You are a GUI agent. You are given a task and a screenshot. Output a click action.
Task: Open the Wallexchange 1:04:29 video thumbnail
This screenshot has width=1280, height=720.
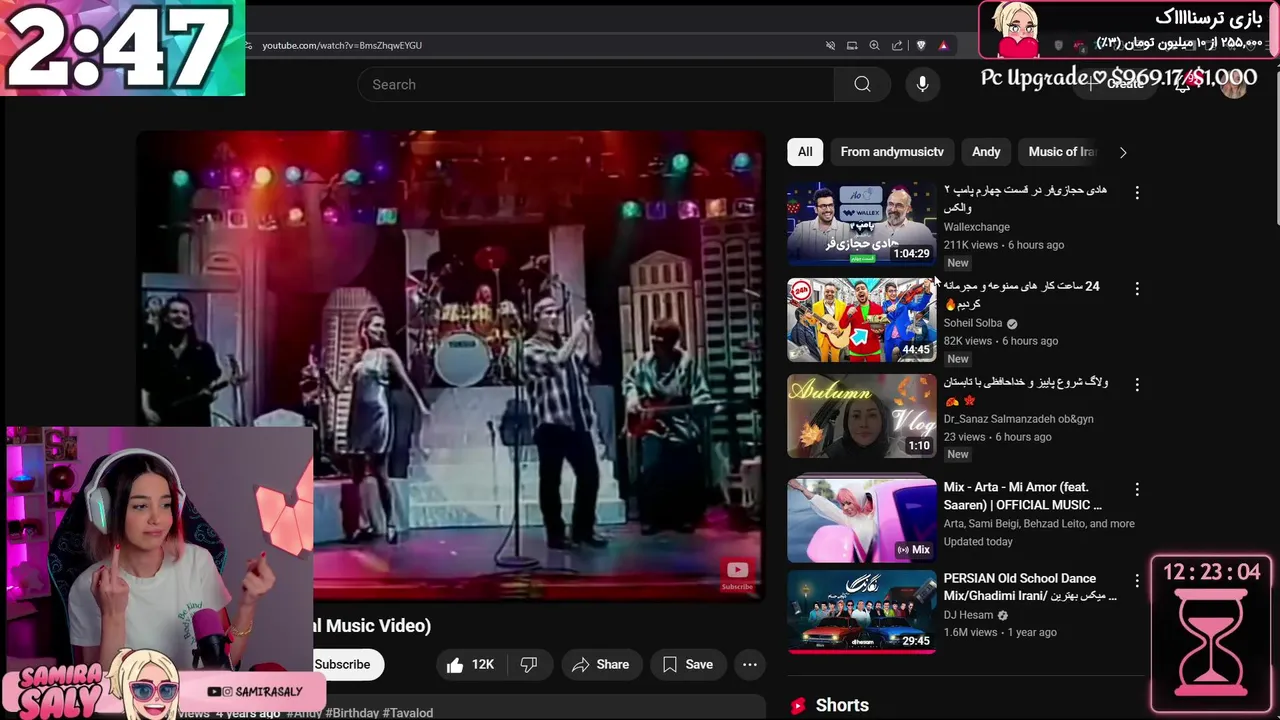pos(861,224)
